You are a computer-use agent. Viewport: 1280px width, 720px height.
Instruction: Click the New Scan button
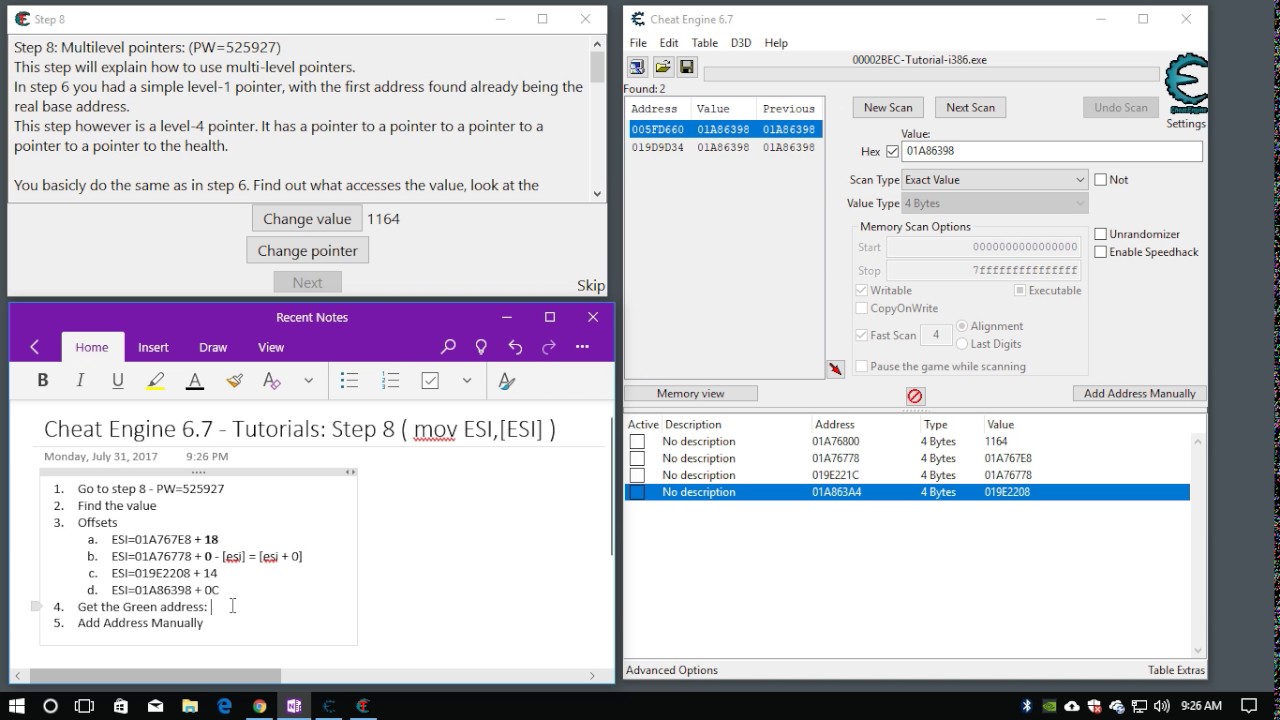point(888,107)
